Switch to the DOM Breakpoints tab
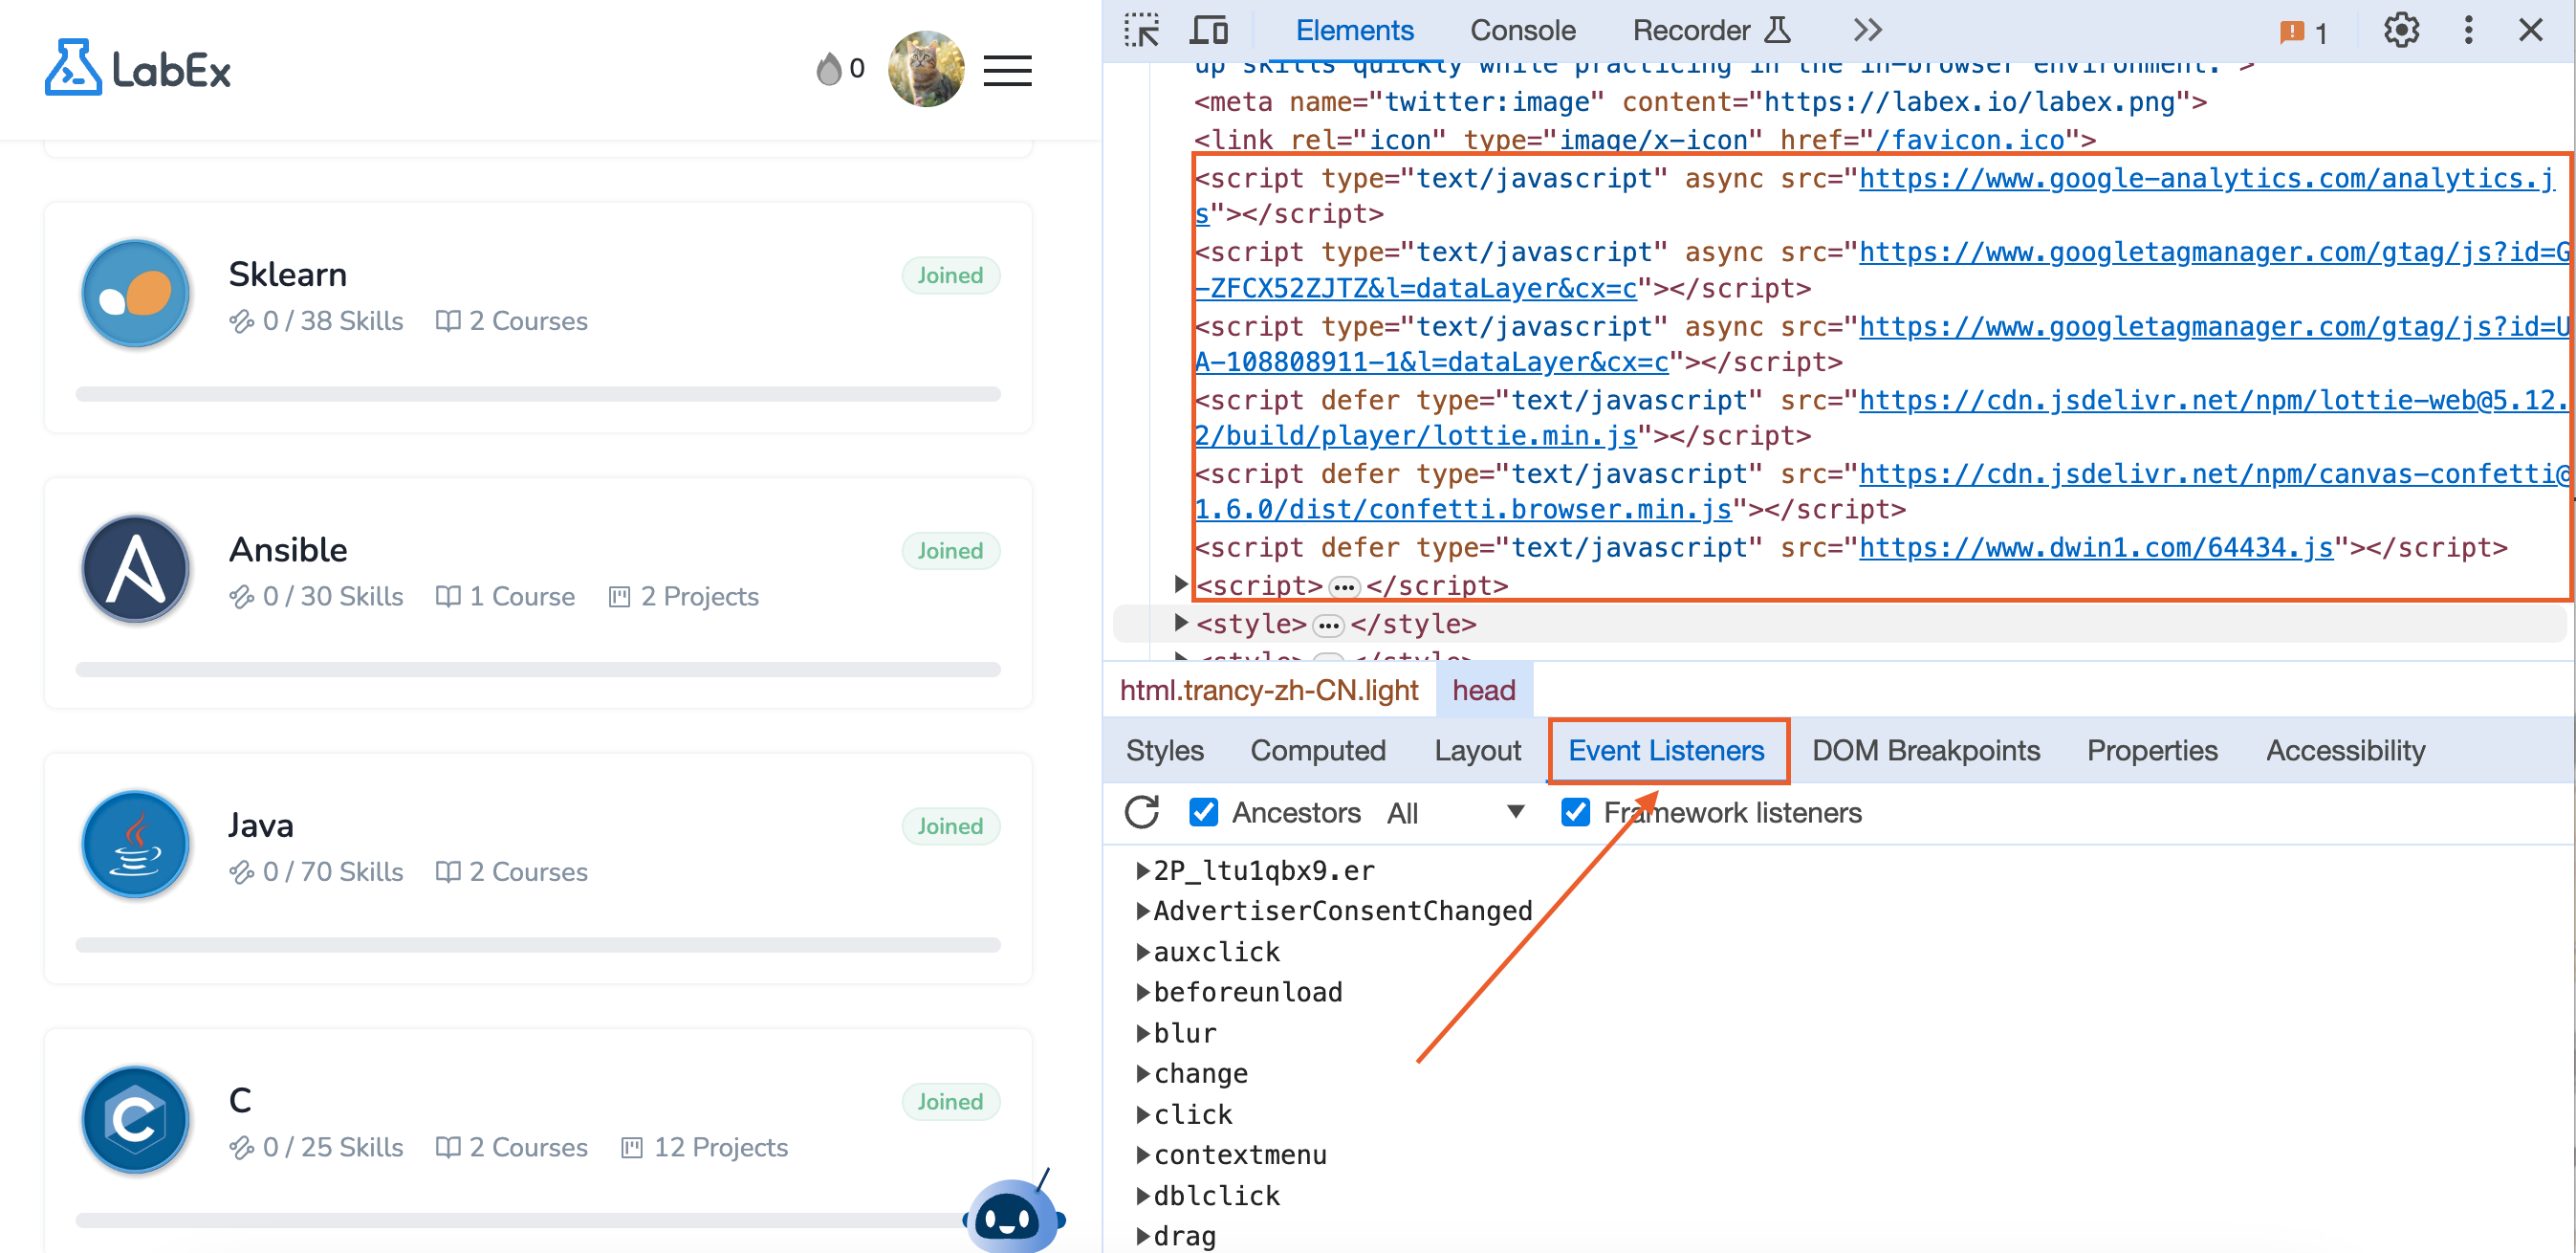The width and height of the screenshot is (2576, 1253). [x=1926, y=750]
